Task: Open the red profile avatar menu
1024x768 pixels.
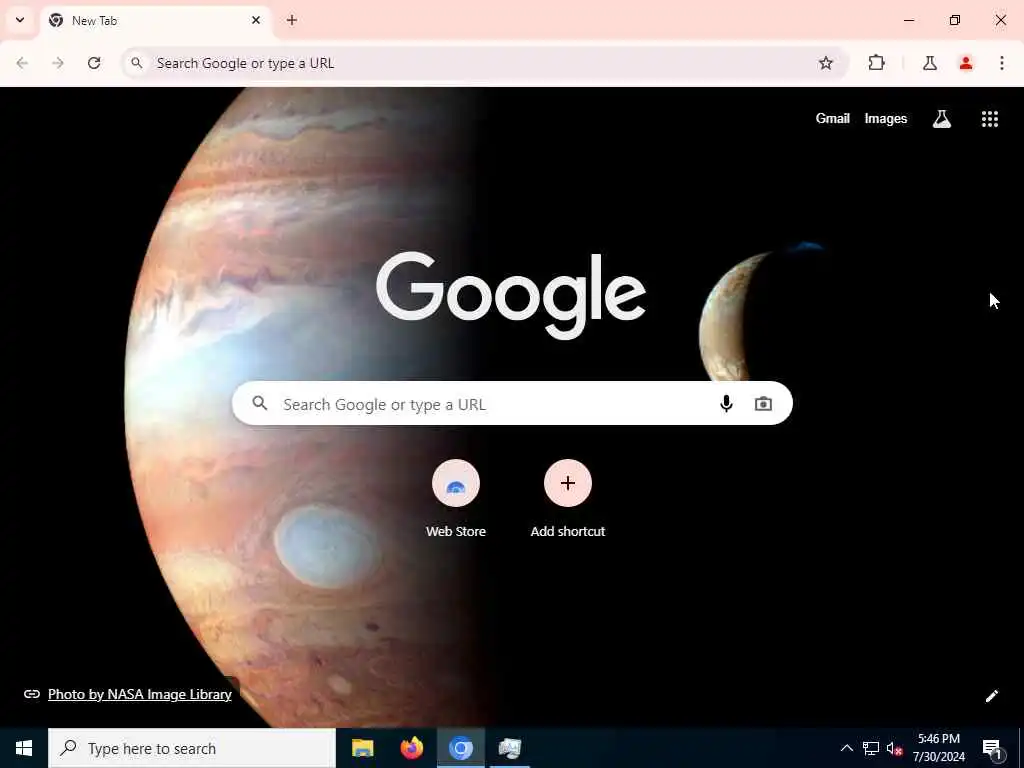Action: [966, 63]
